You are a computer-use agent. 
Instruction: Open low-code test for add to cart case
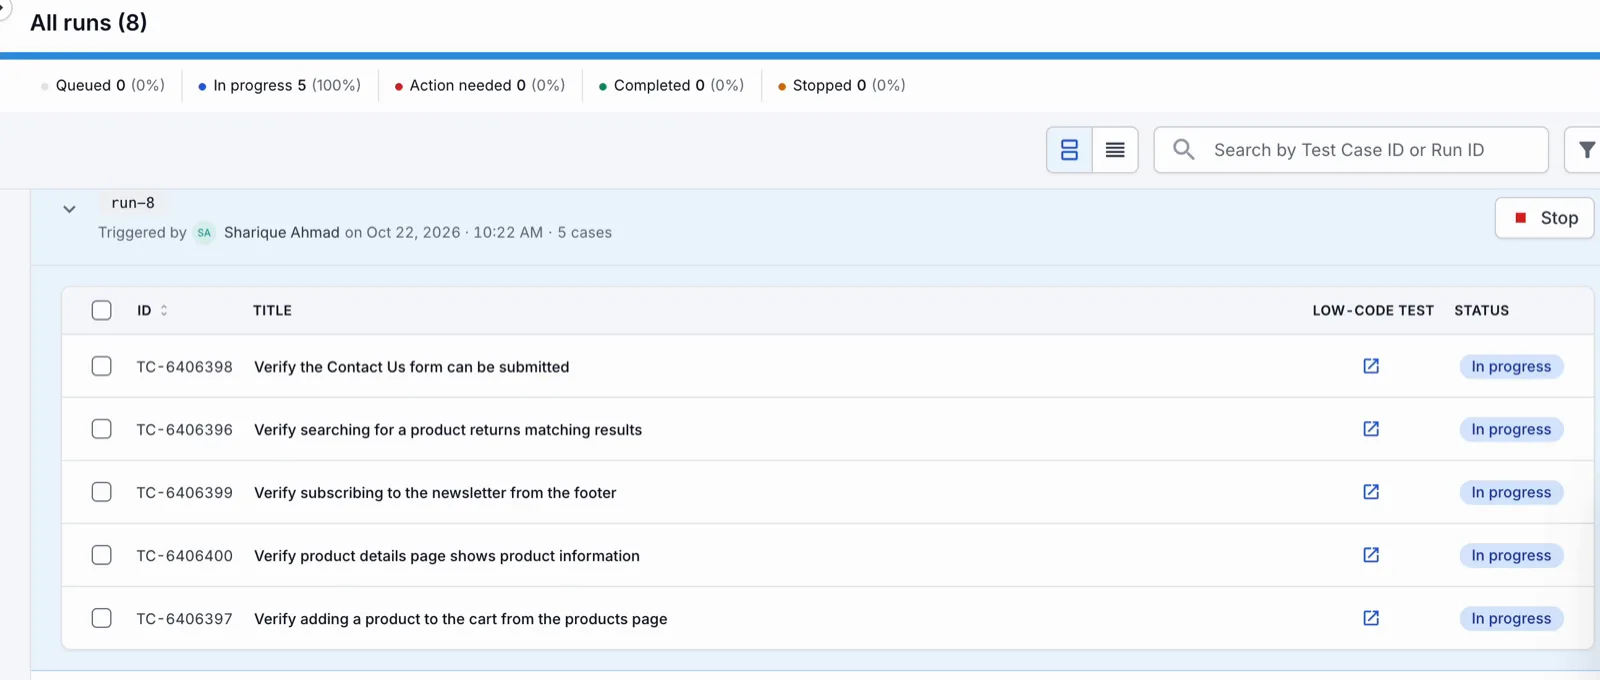tap(1371, 618)
